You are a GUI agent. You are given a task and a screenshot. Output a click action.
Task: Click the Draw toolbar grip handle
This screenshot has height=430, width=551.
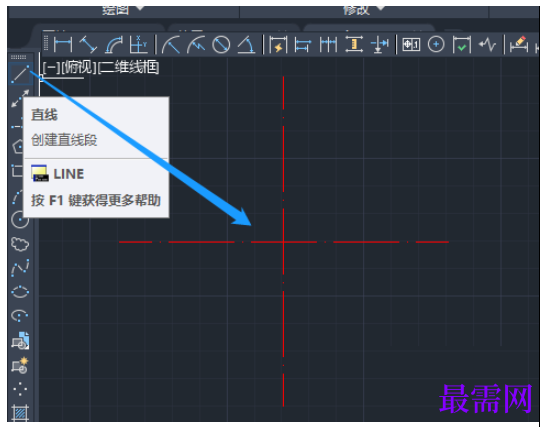tap(19, 57)
